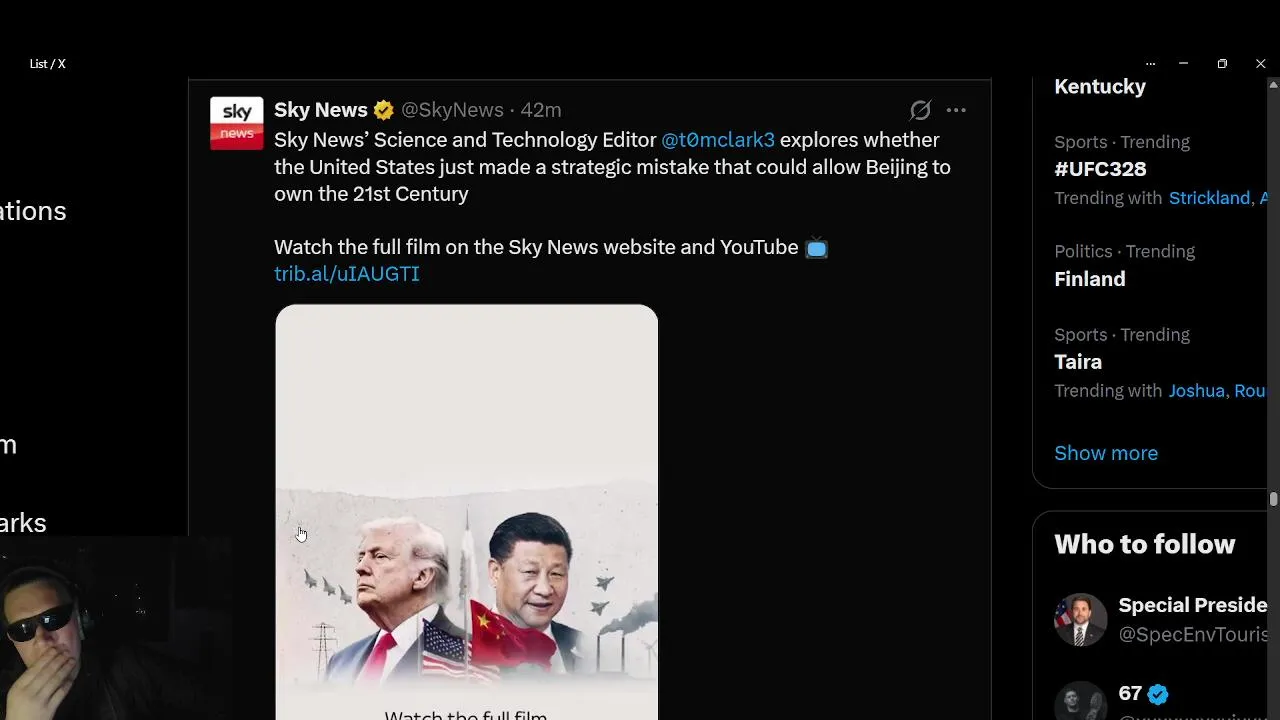Click the Strickland trending-with link

click(1209, 198)
